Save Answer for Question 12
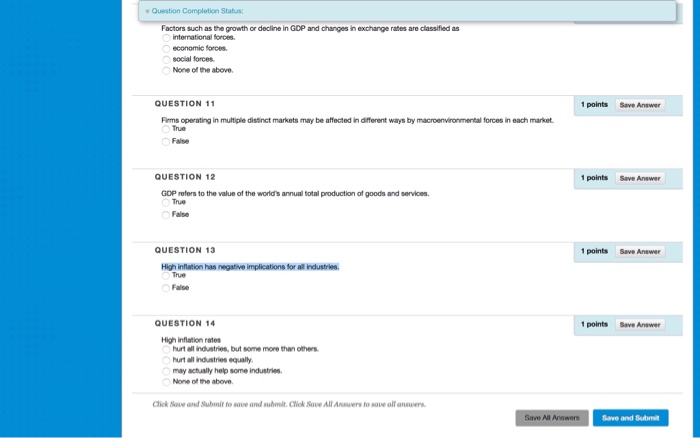Viewport: 700px width, 438px height. point(640,178)
